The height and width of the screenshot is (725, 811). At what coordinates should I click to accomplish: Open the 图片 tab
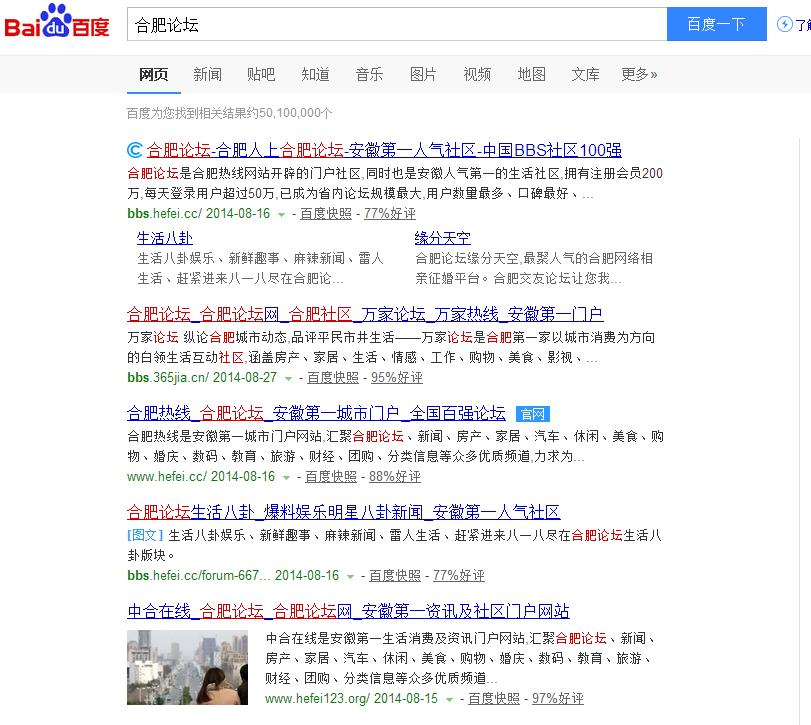423,74
